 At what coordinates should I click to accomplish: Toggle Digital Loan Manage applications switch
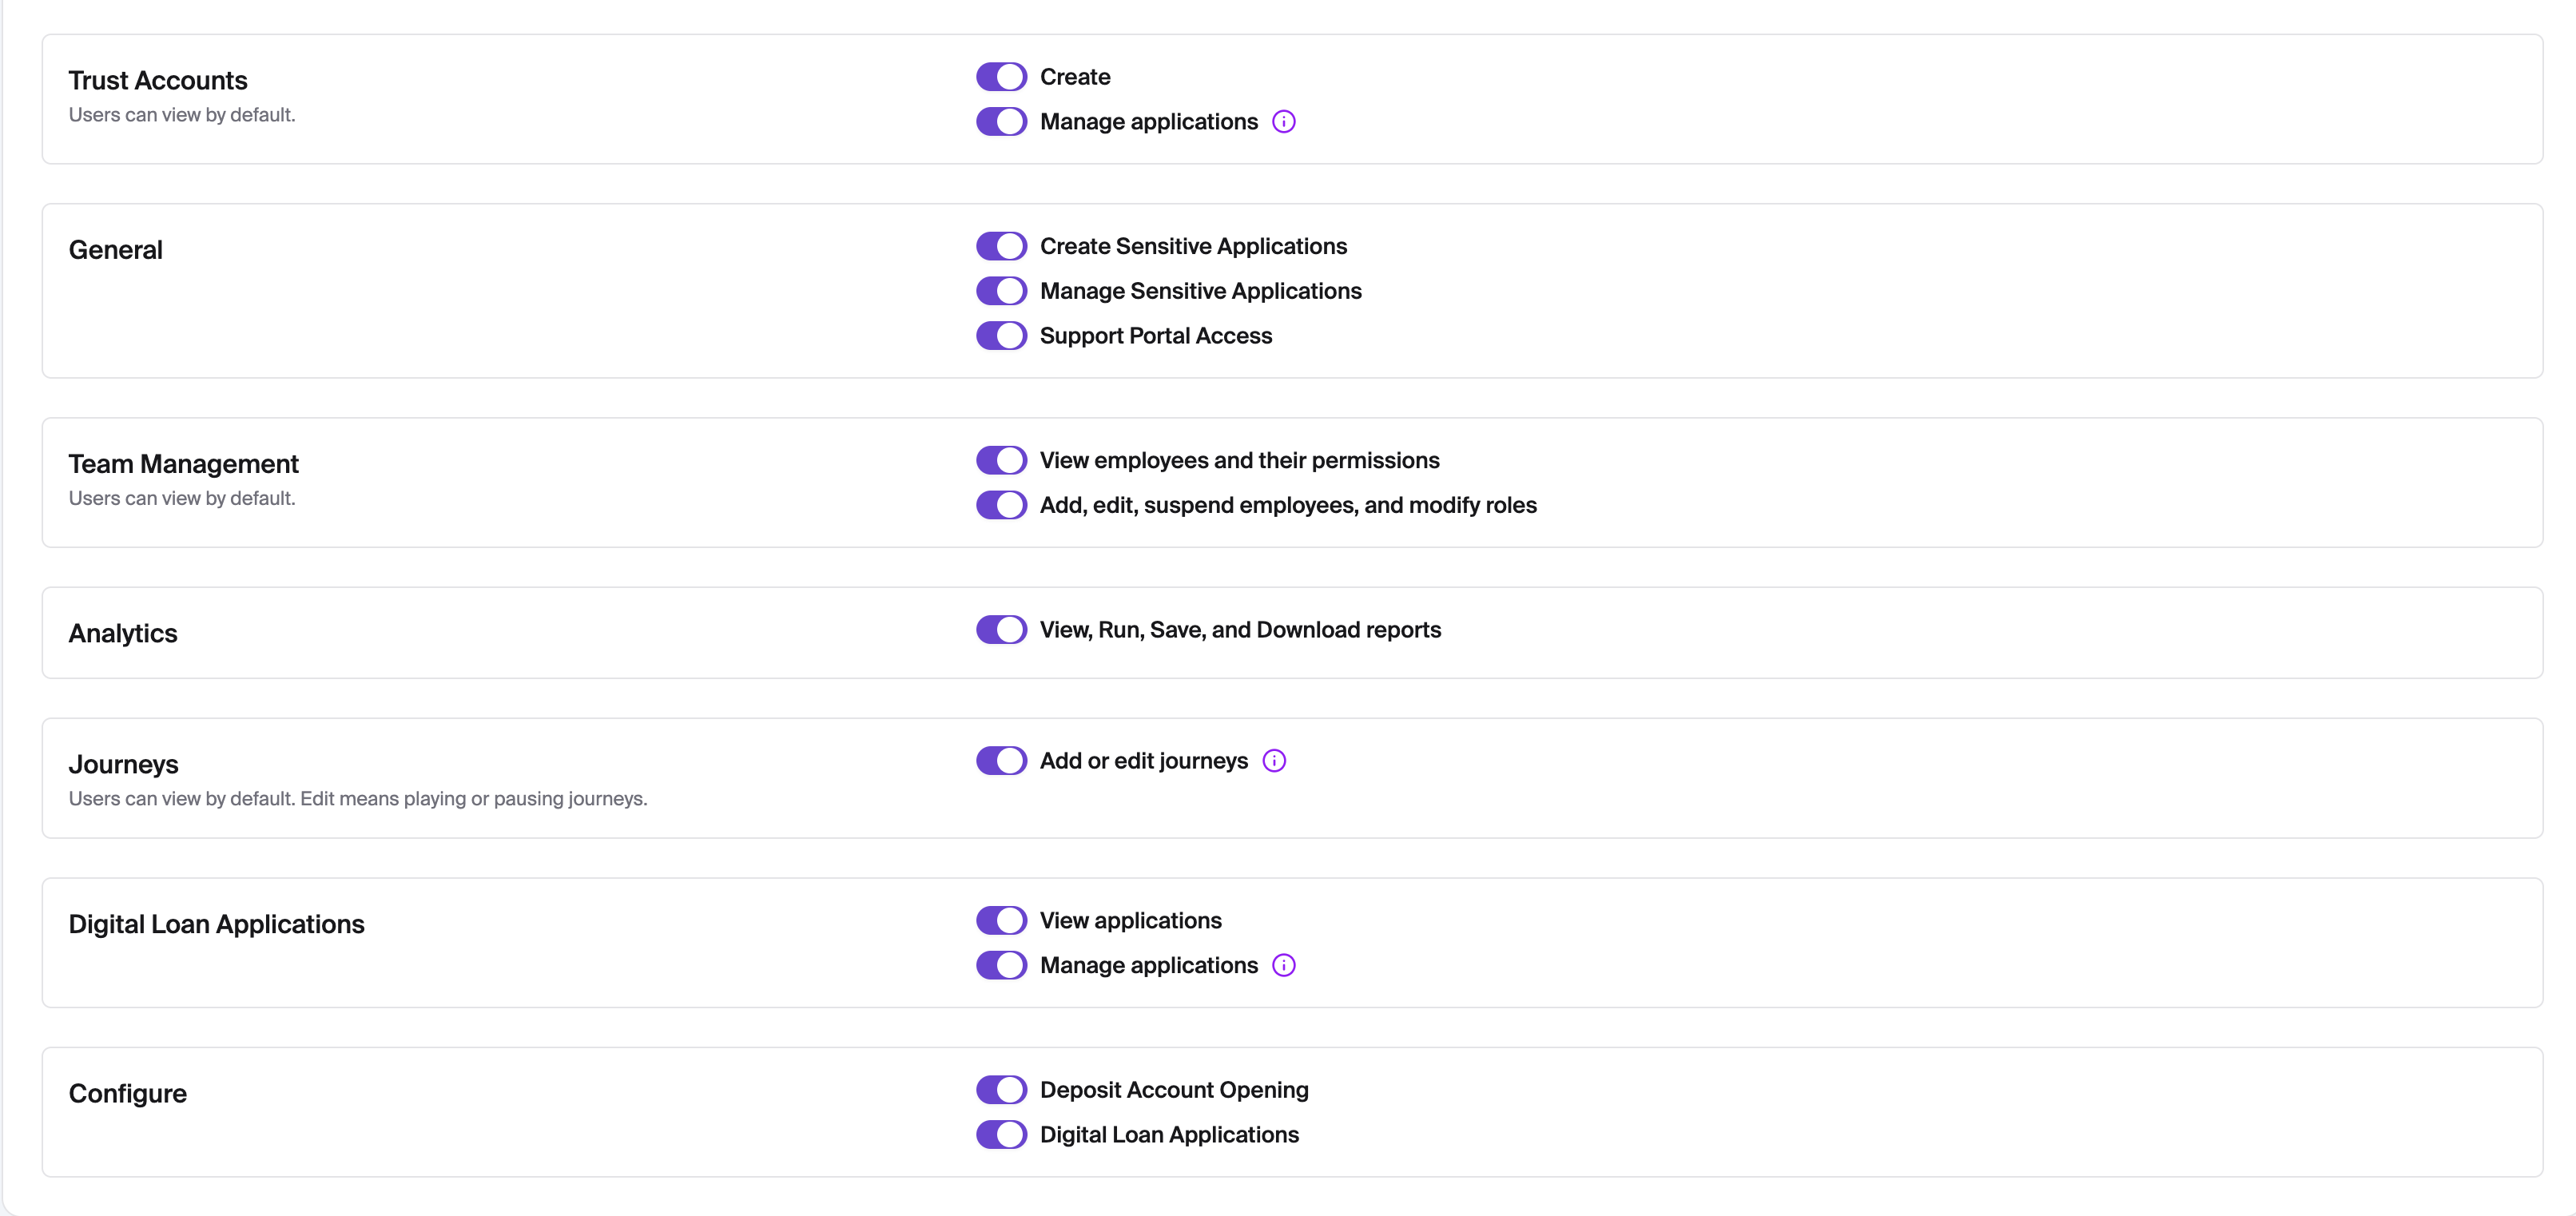pos(1001,965)
